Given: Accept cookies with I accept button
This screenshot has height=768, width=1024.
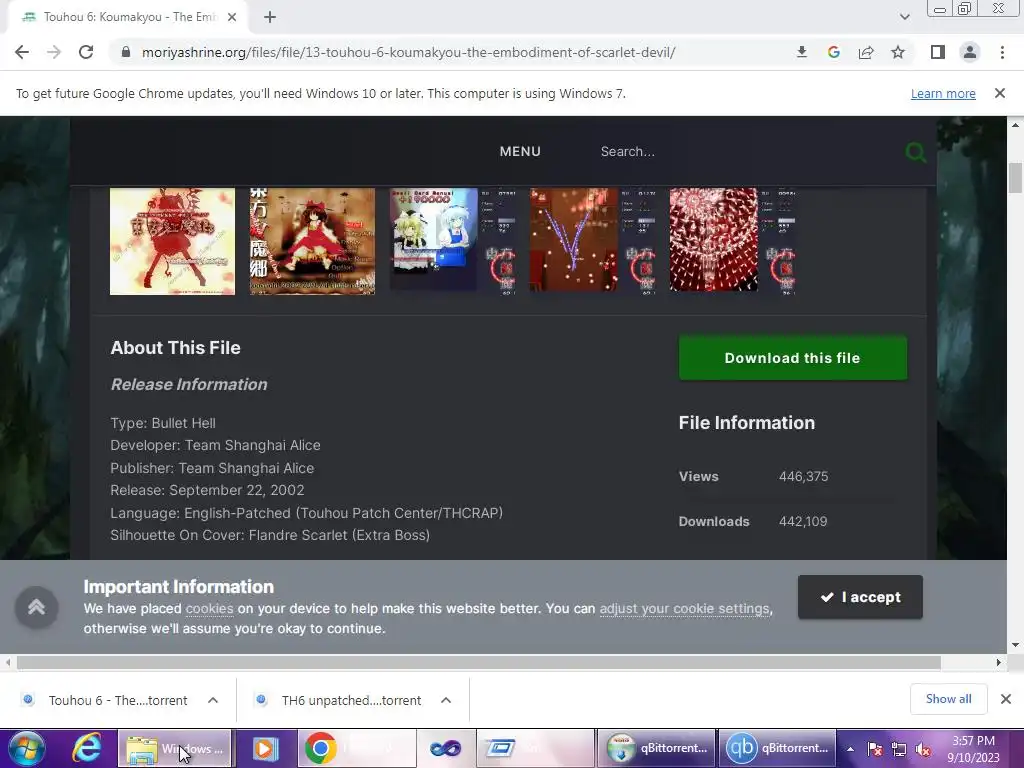Looking at the screenshot, I should coord(860,597).
